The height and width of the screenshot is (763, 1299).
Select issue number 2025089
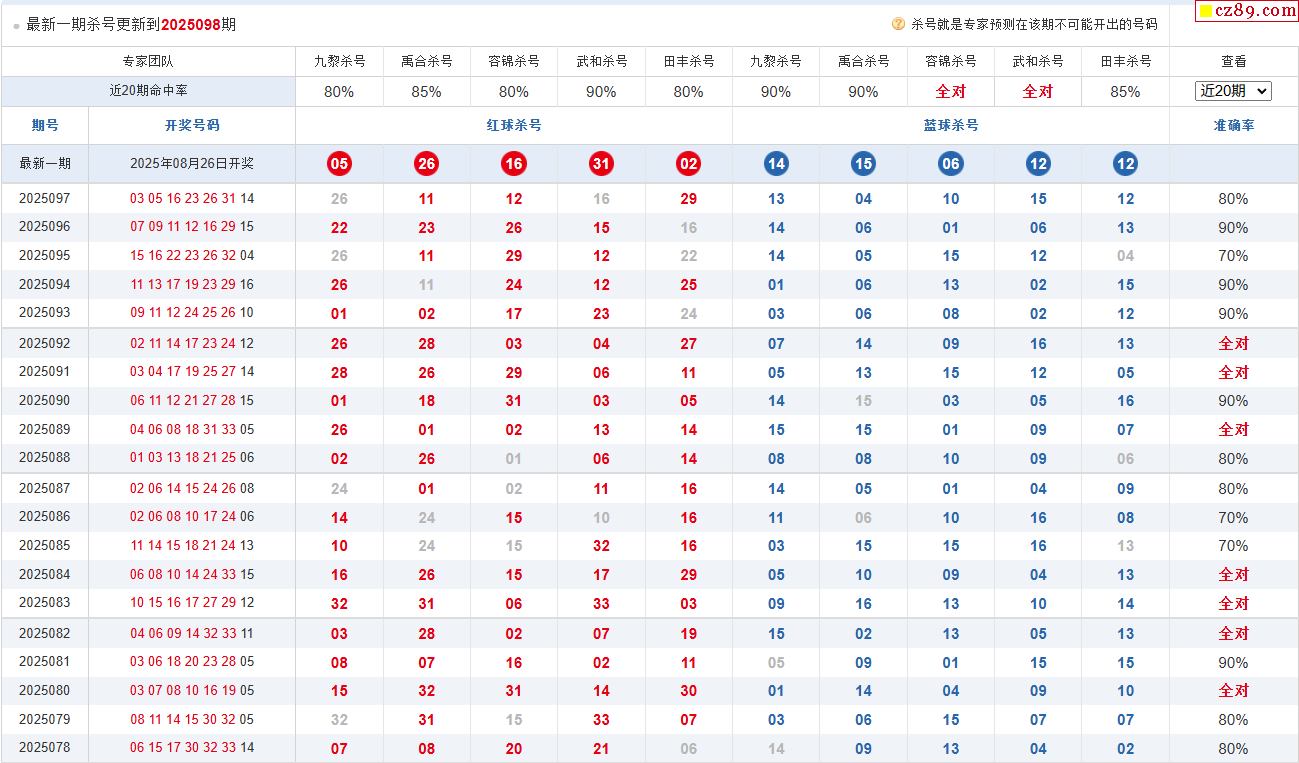pyautogui.click(x=45, y=429)
